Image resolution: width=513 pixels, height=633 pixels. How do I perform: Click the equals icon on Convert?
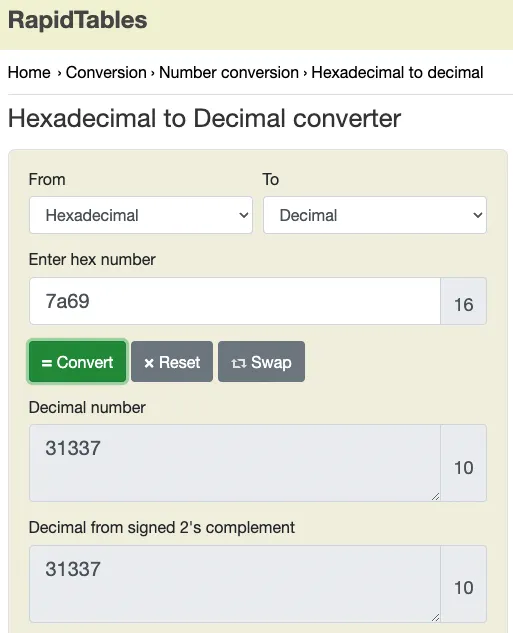[x=47, y=363]
